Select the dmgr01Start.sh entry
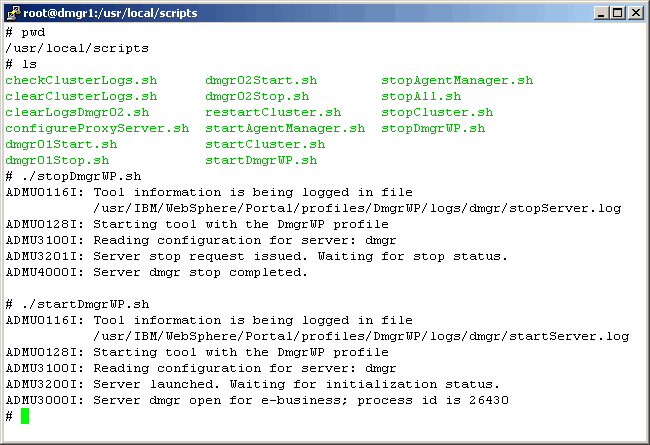Viewport: 650px width, 445px height. pos(61,144)
